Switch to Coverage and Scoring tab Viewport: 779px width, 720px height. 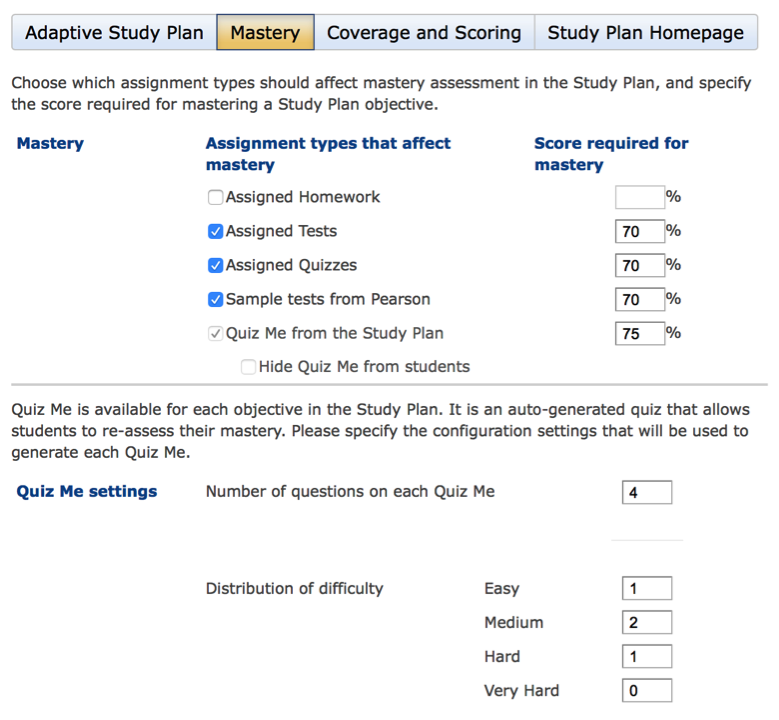coord(424,33)
